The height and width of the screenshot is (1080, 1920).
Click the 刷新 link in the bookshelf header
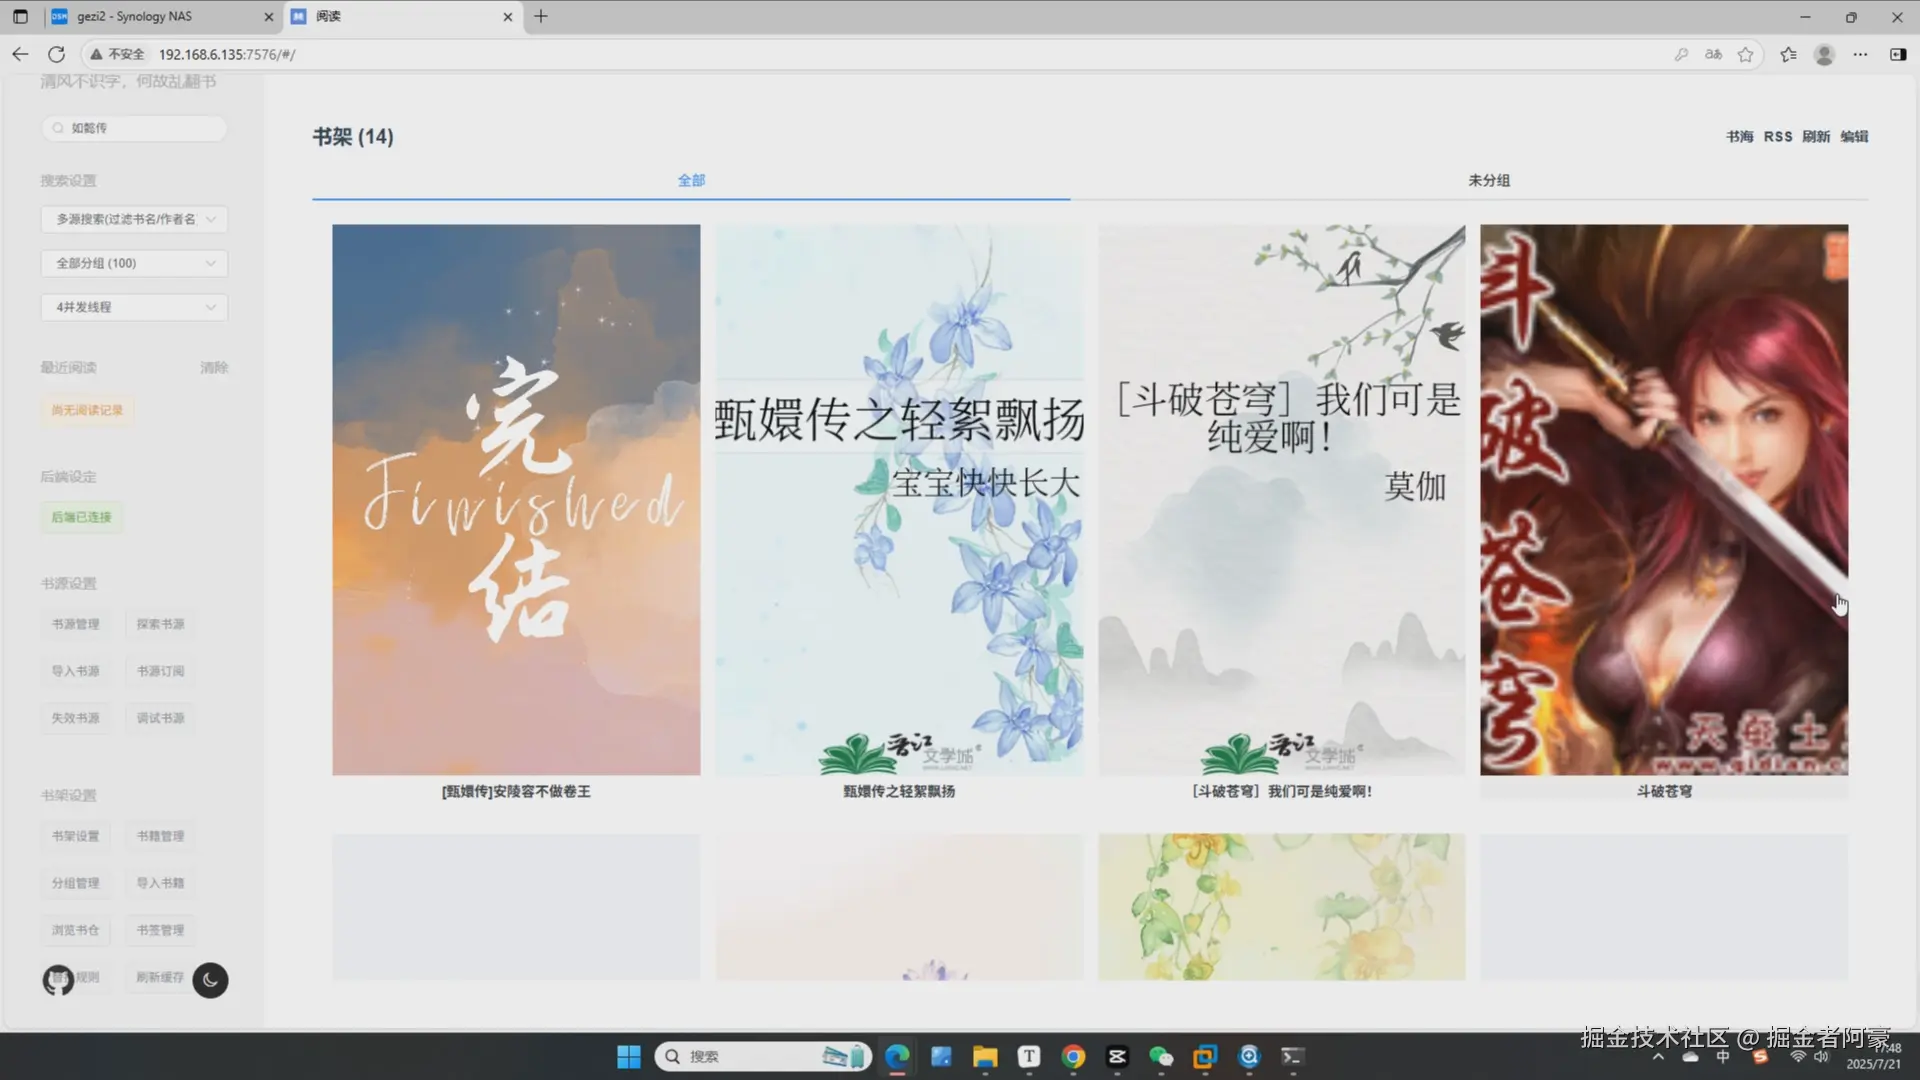[x=1815, y=136]
